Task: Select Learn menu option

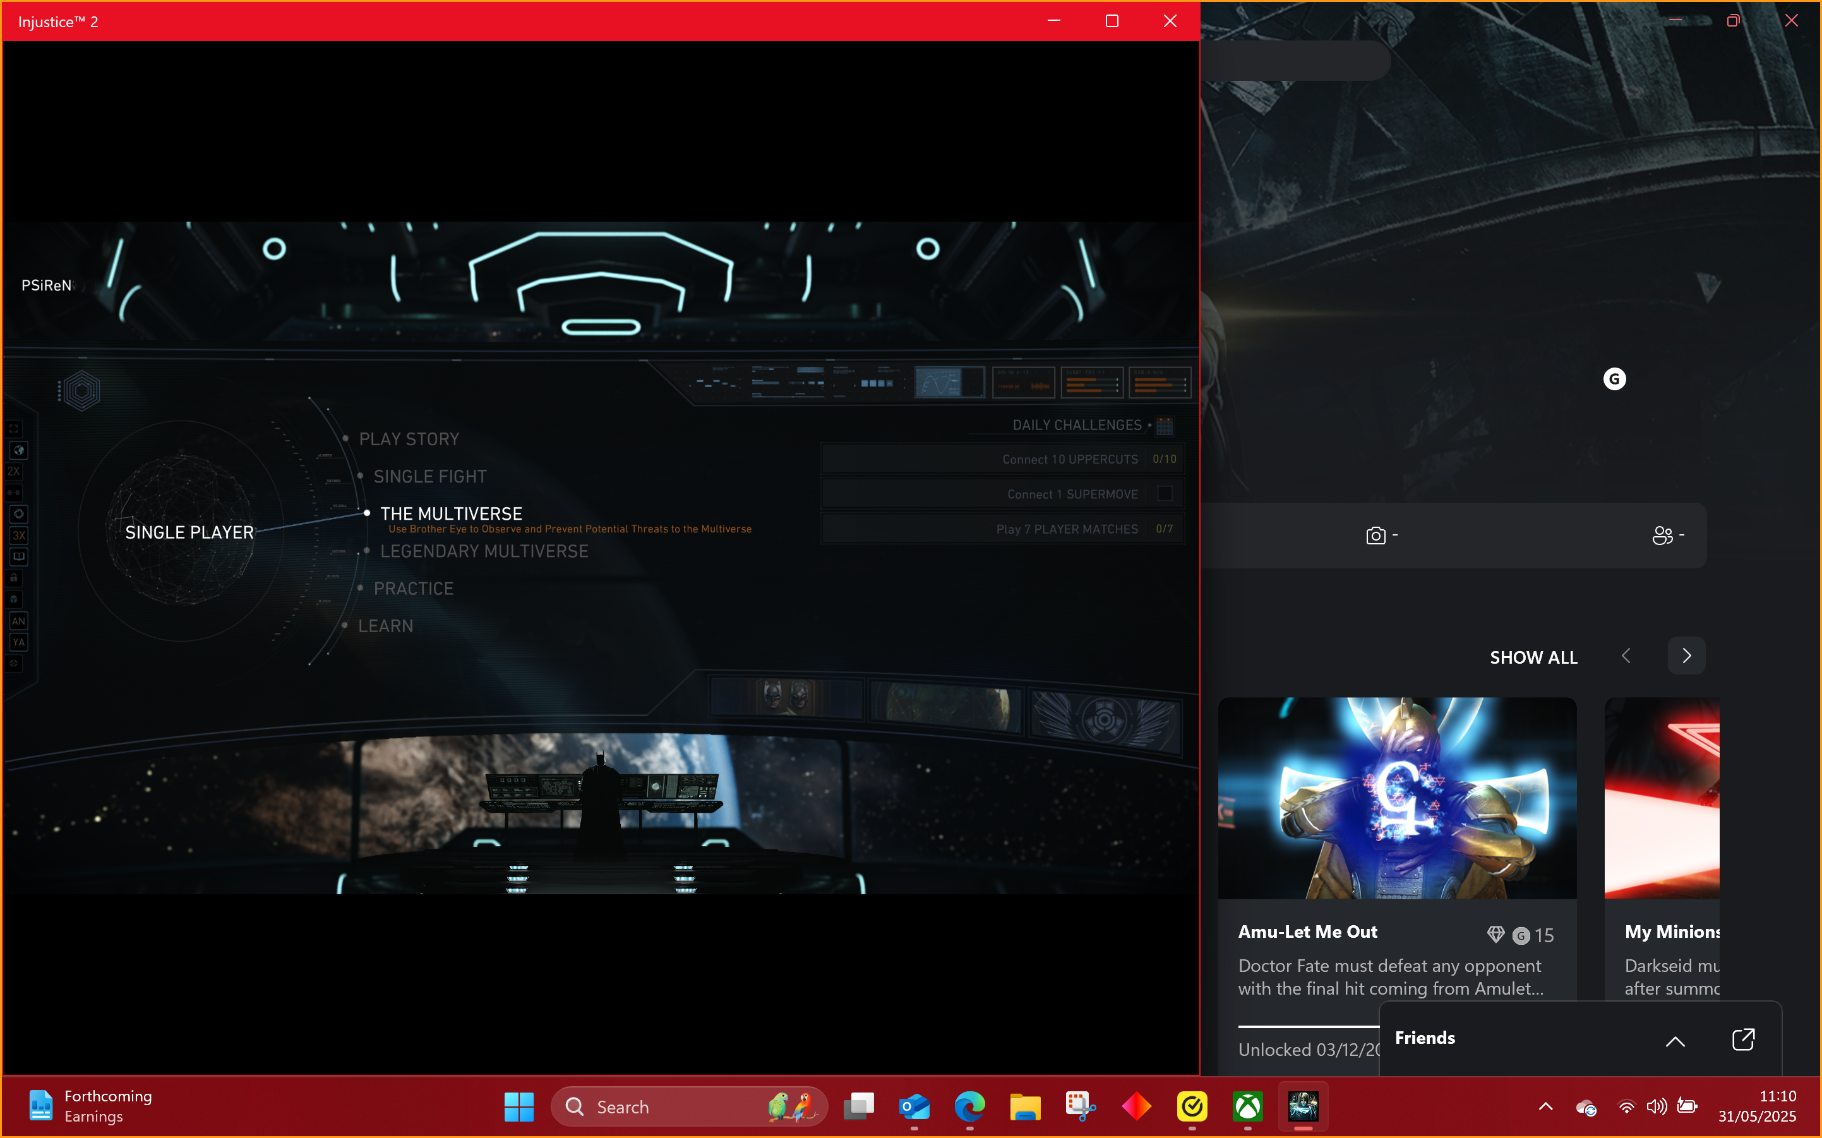Action: click(385, 626)
